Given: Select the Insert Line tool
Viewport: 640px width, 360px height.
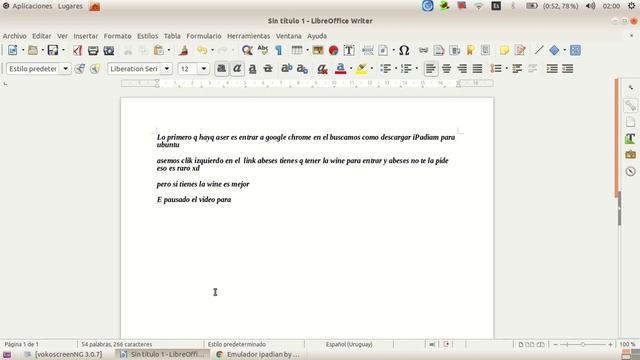Looking at the screenshot, I should pos(539,50).
